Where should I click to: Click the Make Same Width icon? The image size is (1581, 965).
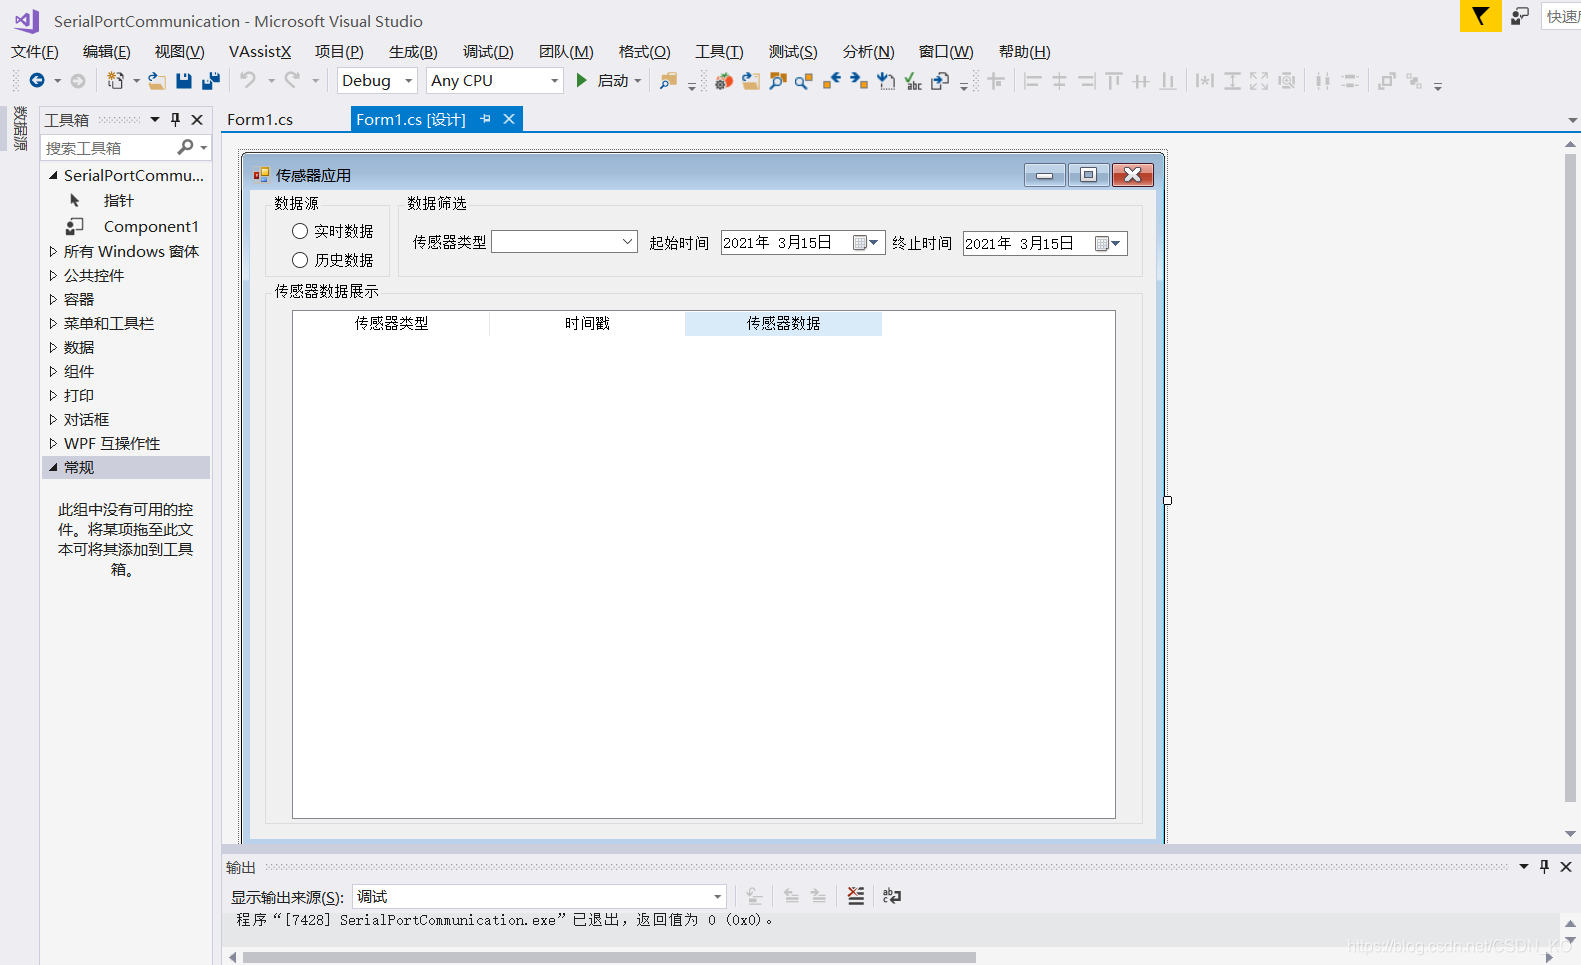coord(1205,81)
